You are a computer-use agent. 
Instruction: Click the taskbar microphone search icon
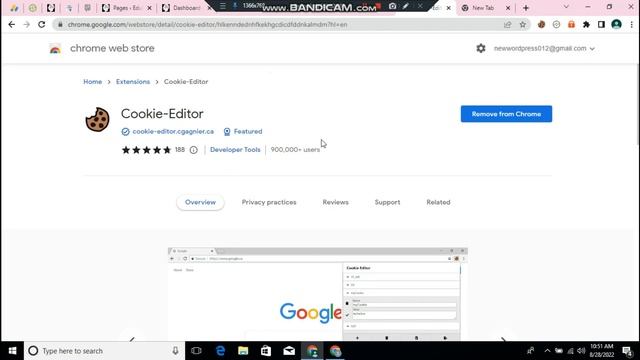pyautogui.click(x=176, y=351)
